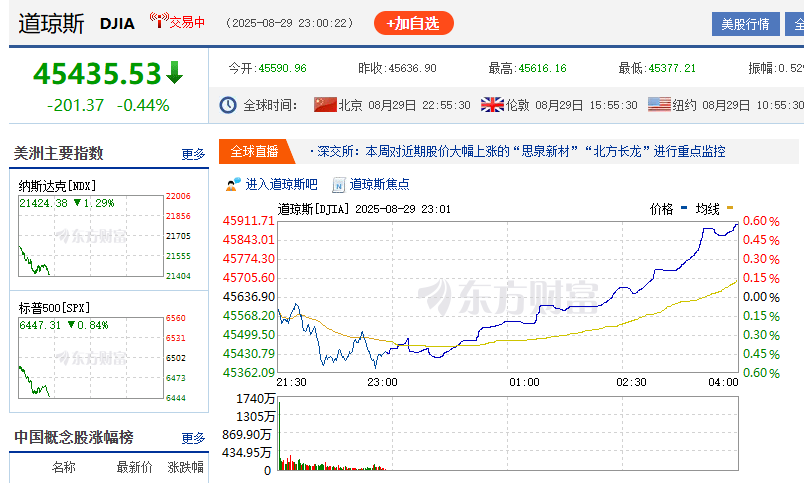Click the blue 价格 legend swatch
Image resolution: width=804 pixels, height=483 pixels.
click(x=684, y=208)
